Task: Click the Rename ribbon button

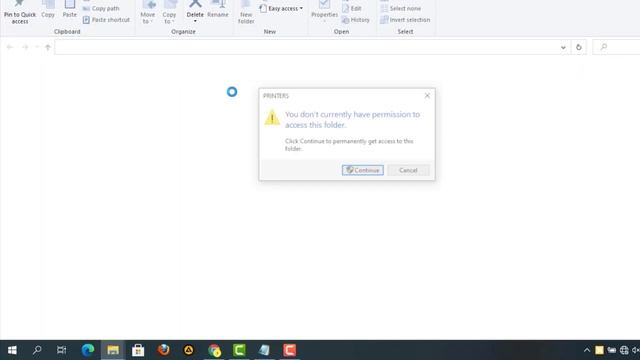Action: pyautogui.click(x=218, y=10)
